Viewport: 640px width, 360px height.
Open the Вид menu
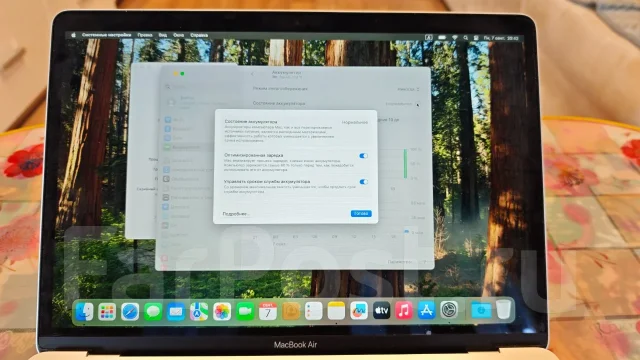[x=163, y=35]
